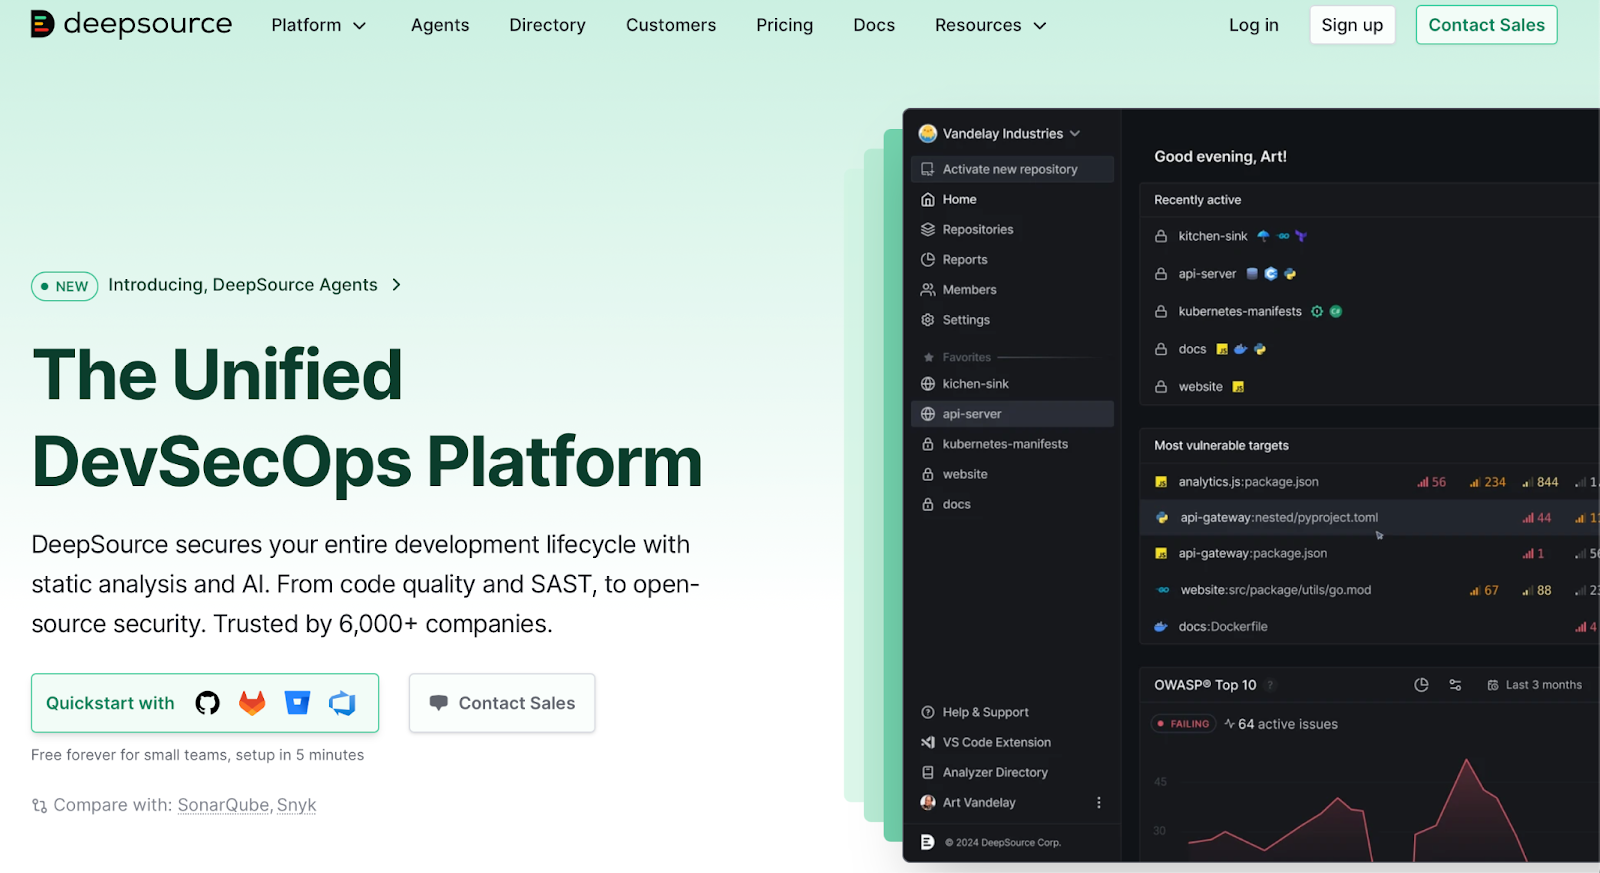The image size is (1600, 873).
Task: Open the three-dot menu beside Art Vandelay
Action: [1099, 802]
